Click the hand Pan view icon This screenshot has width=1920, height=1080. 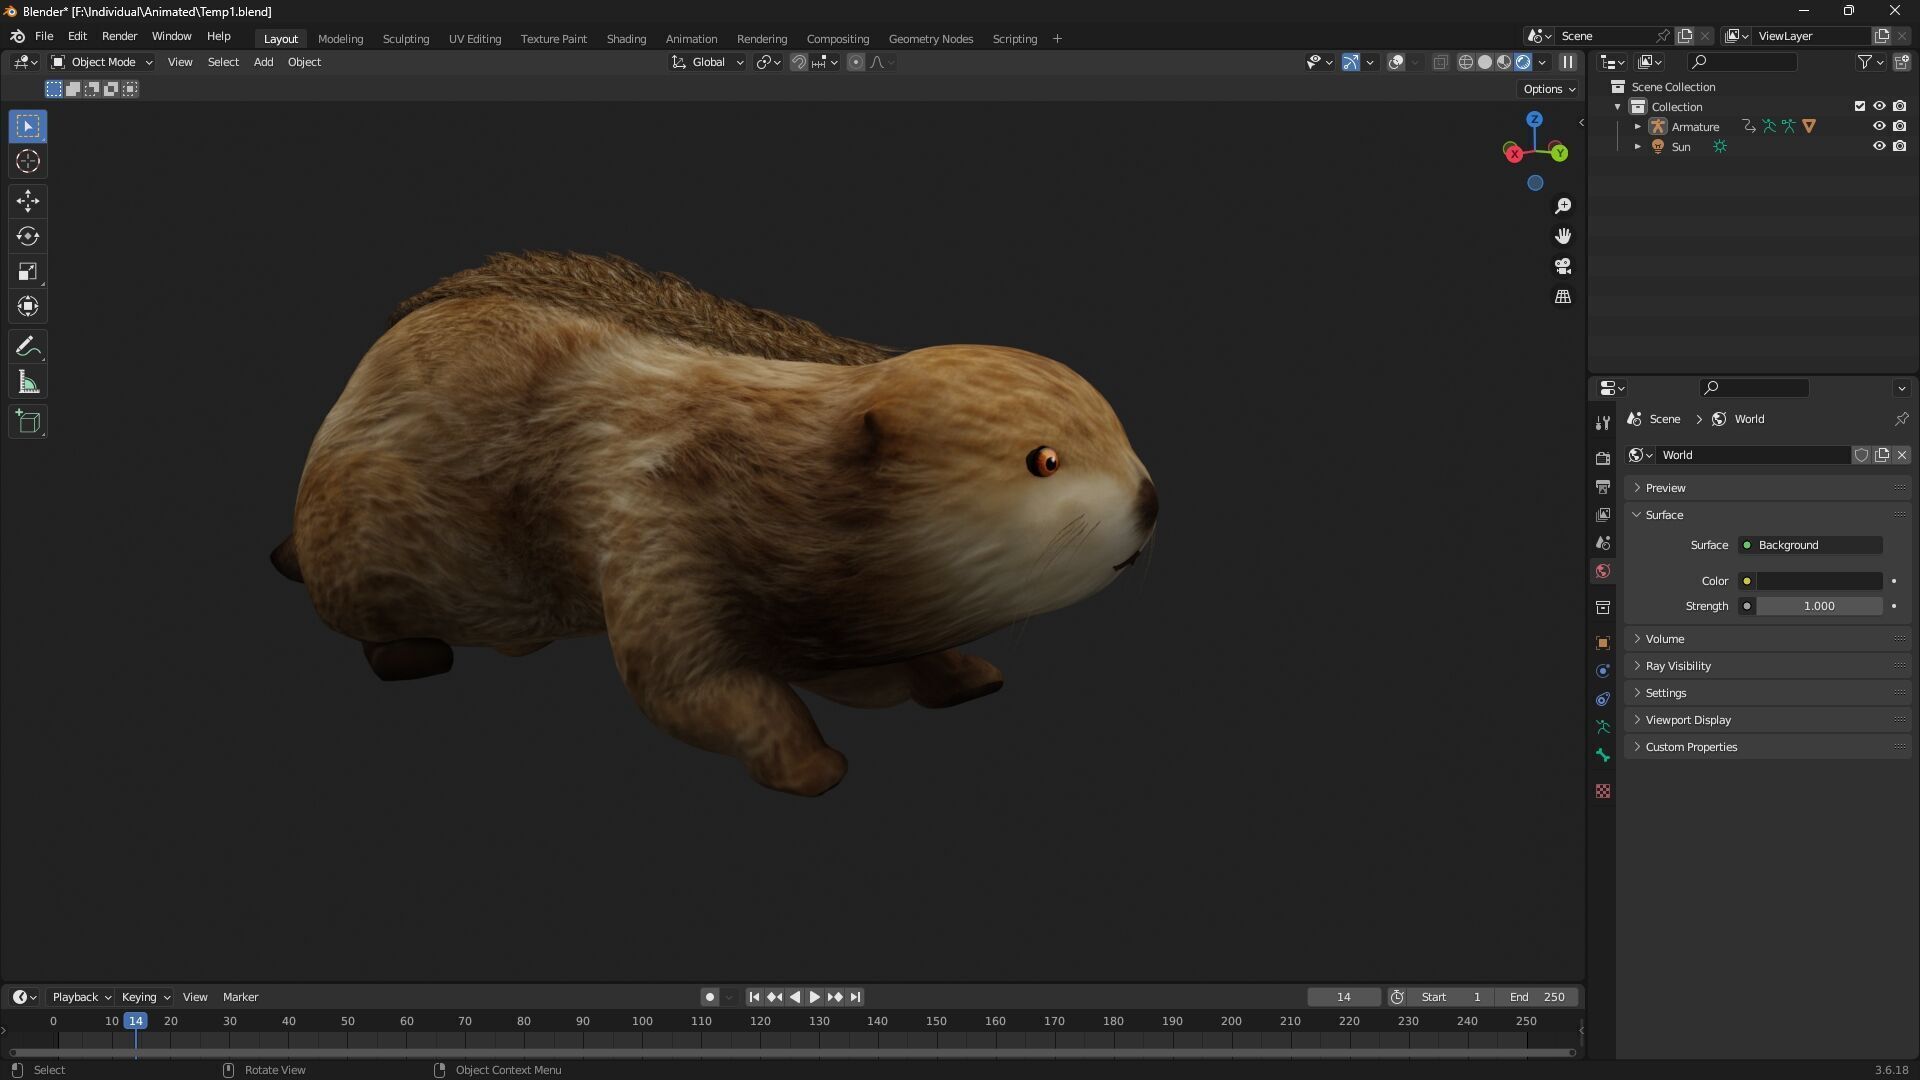[1563, 236]
